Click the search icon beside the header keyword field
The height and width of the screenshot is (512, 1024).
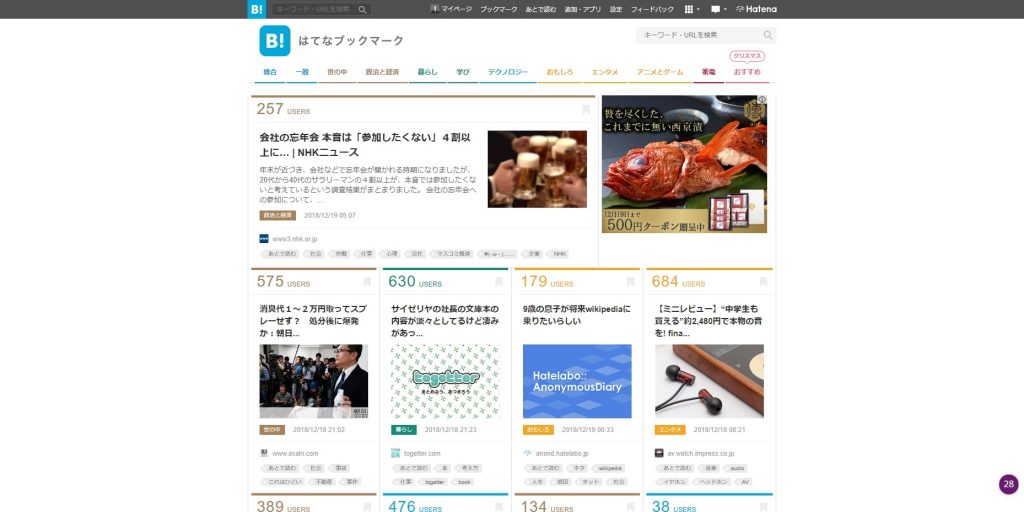[768, 35]
